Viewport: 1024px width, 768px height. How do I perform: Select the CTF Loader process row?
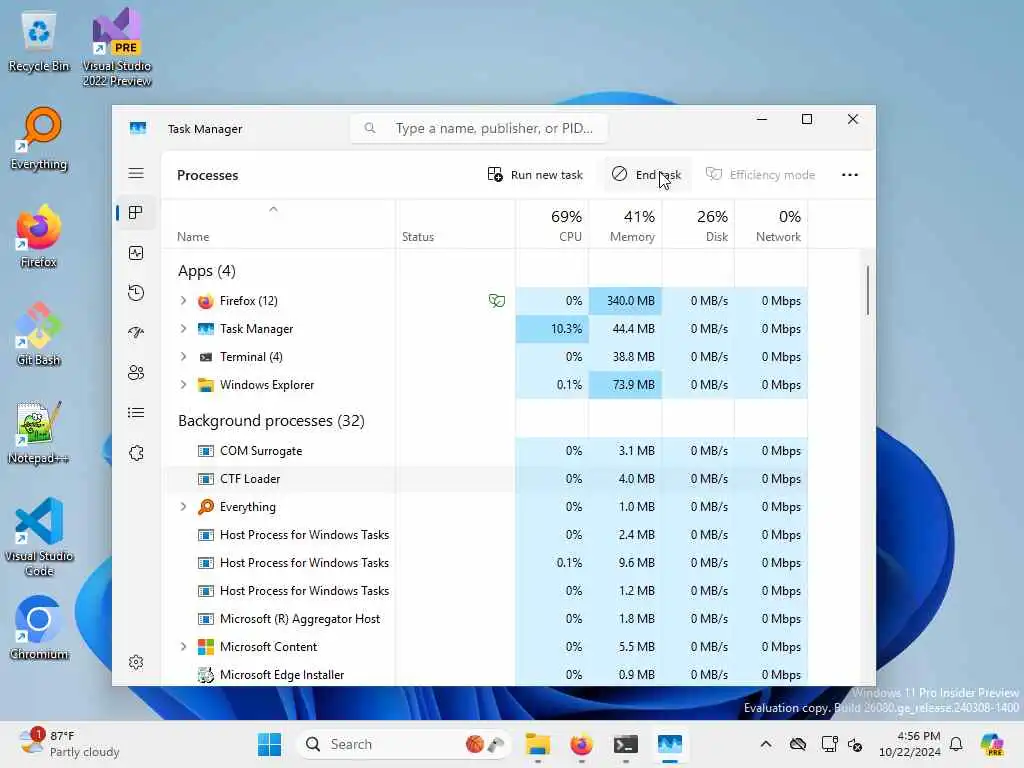[x=485, y=479]
